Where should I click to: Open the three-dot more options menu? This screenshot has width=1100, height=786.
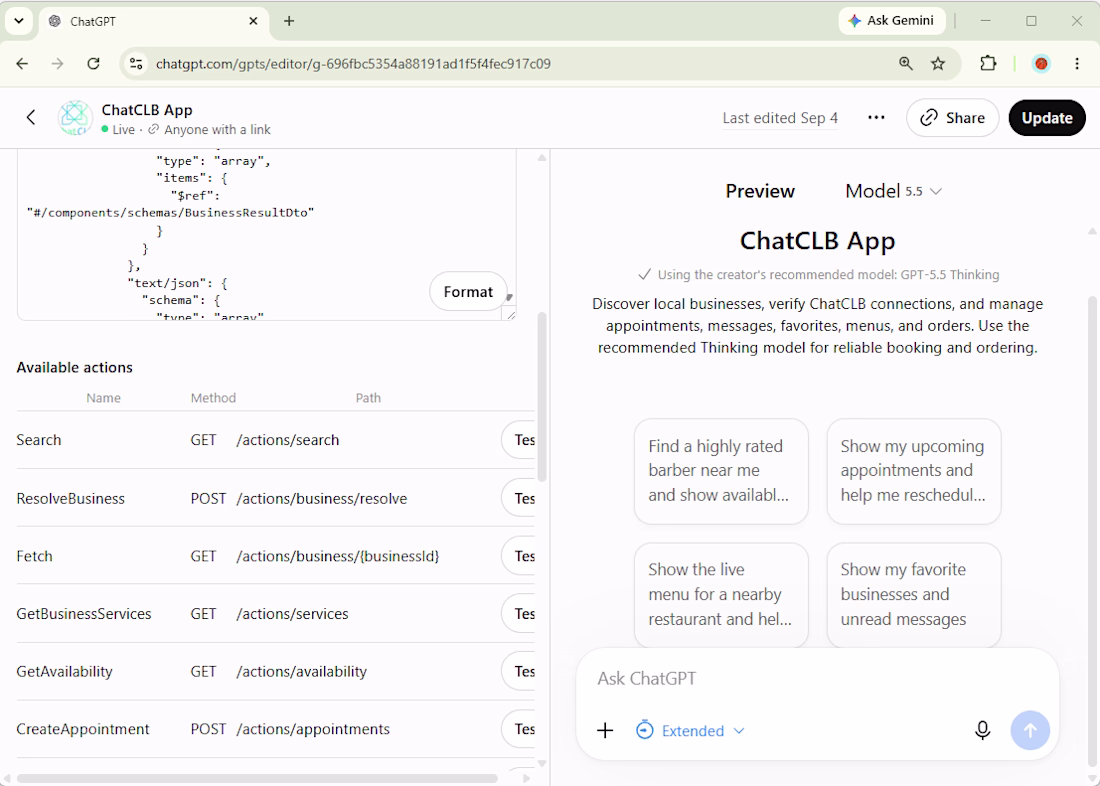(x=876, y=118)
